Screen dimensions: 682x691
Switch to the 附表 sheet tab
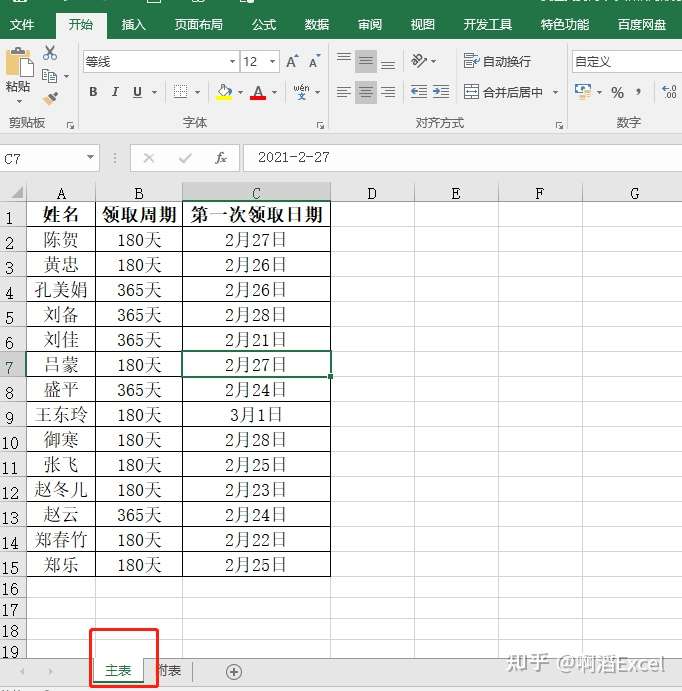click(x=170, y=670)
